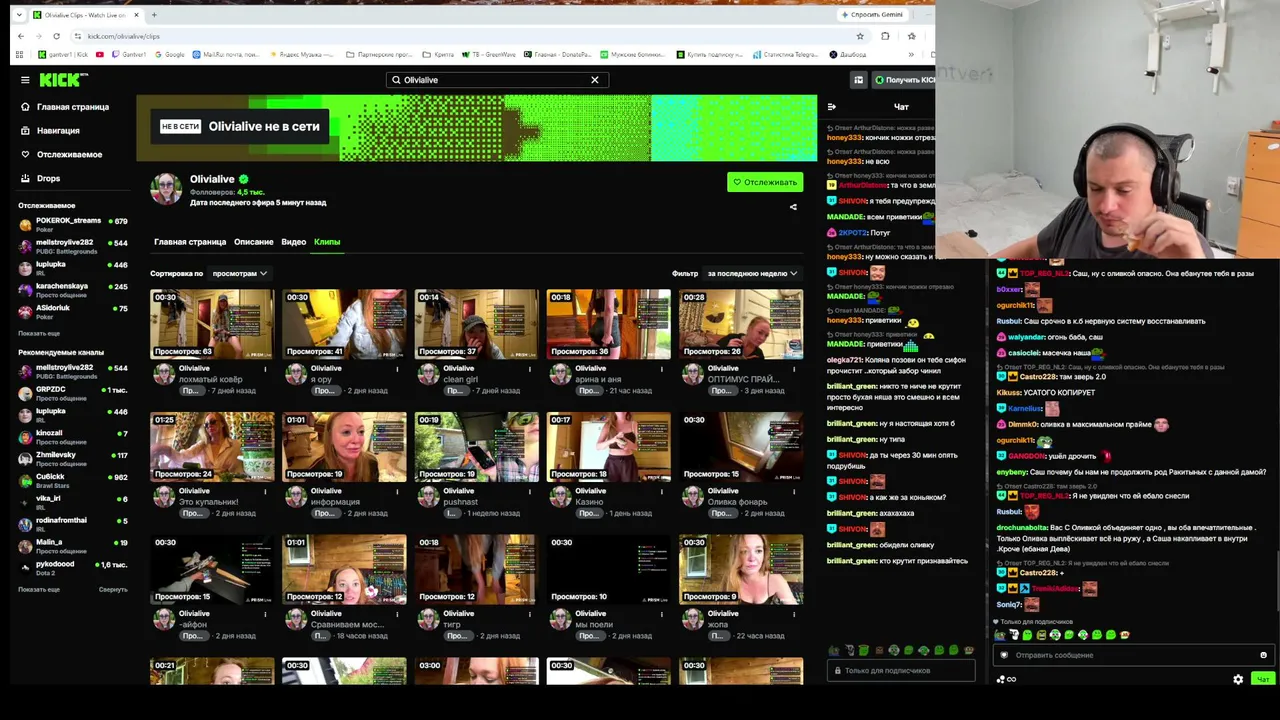Open the options menu for clip pushnast

click(529, 492)
